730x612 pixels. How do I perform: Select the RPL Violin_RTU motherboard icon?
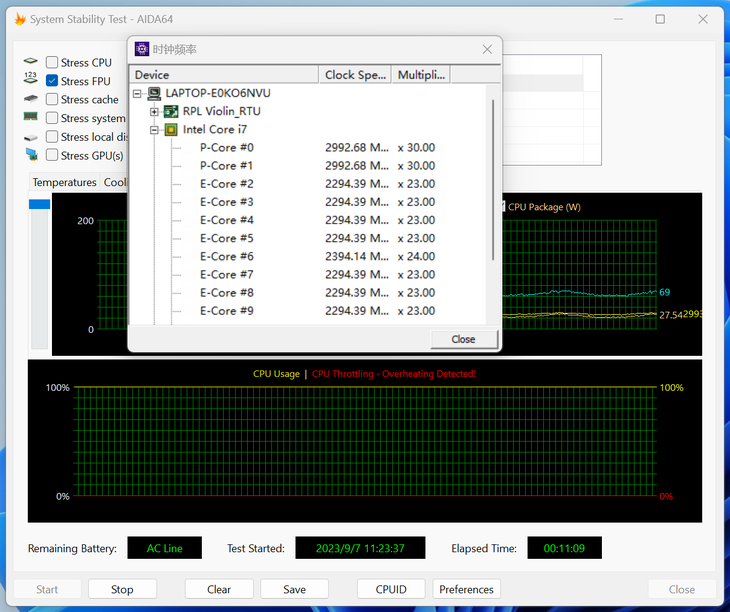(x=171, y=111)
